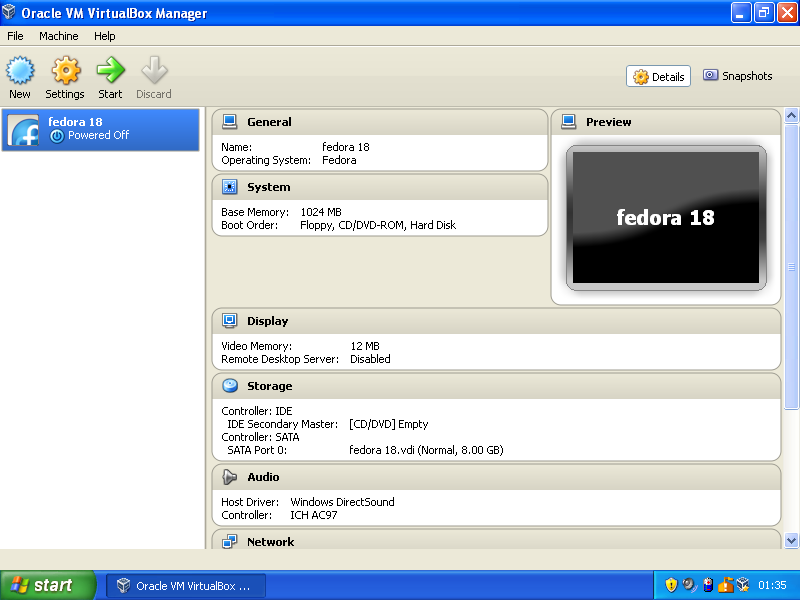Switch to Details view

(x=659, y=77)
